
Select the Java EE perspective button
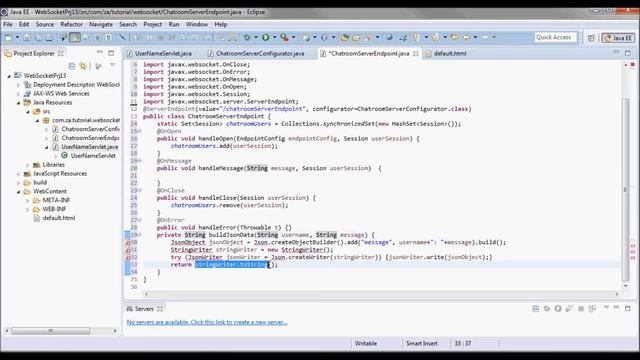pyautogui.click(x=618, y=38)
